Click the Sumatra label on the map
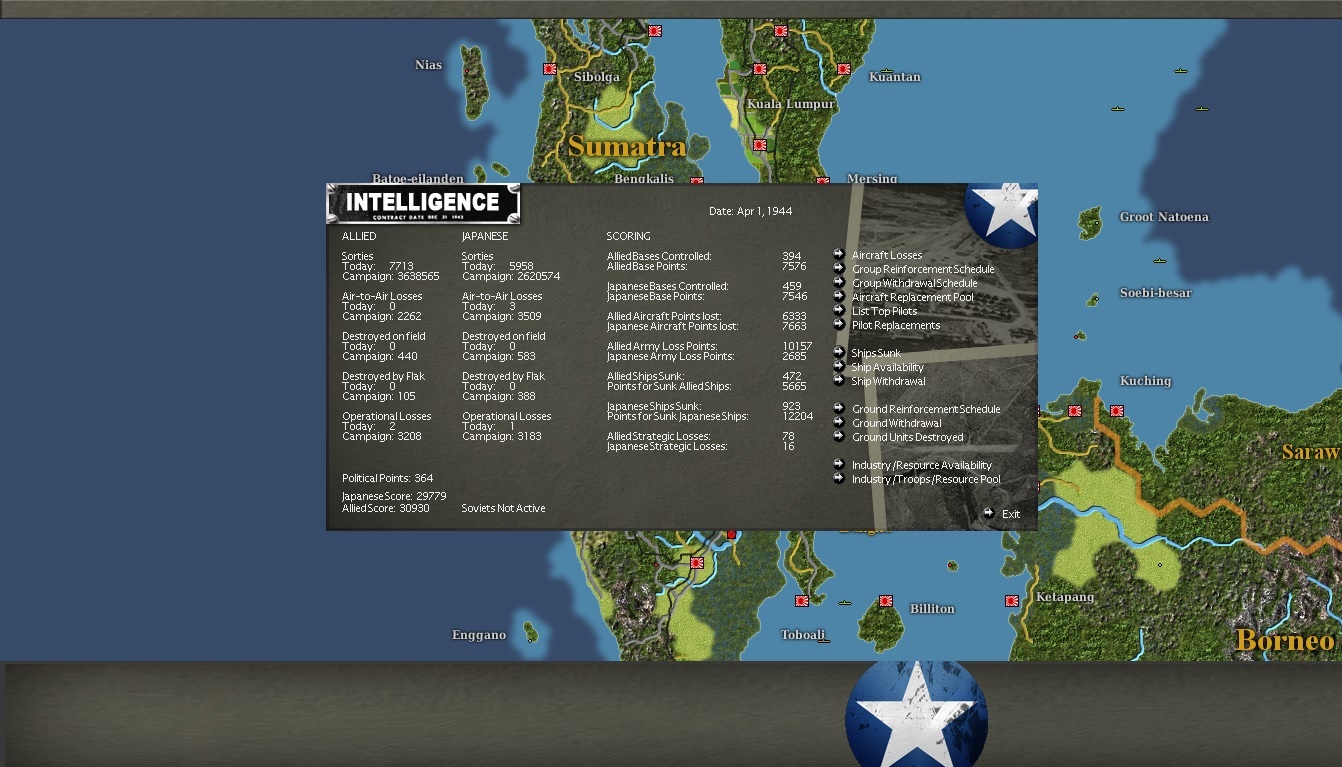This screenshot has height=767, width=1342. pos(627,147)
